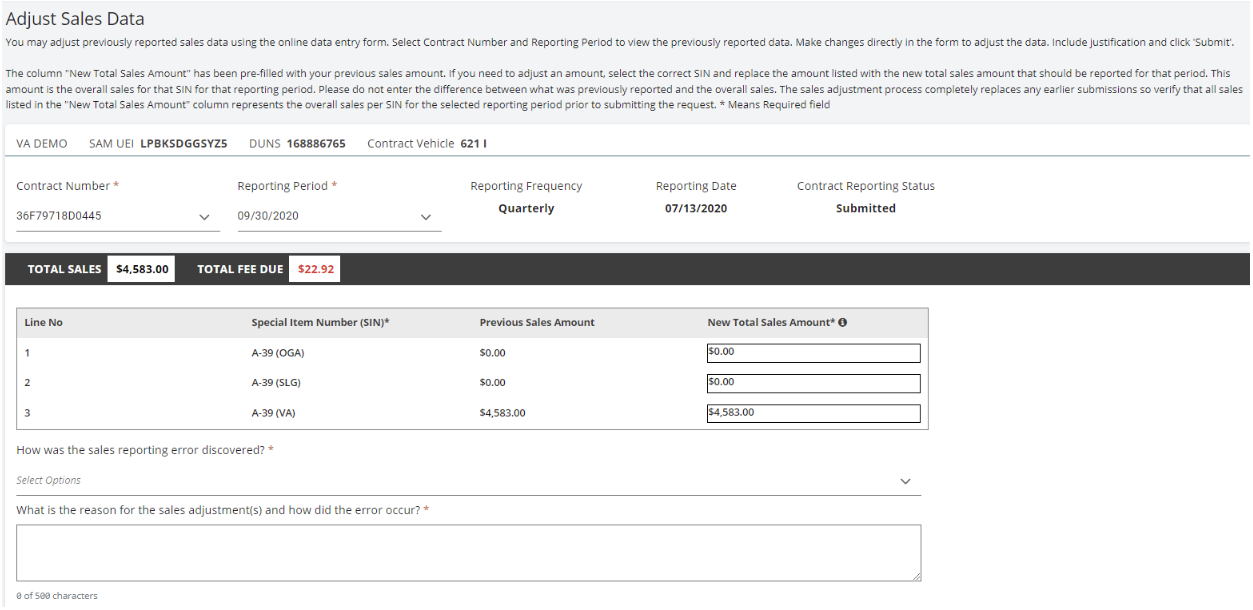Click the 'Adjust Sales Data' heading
Viewport: 1253px width, 610px height.
(75, 18)
